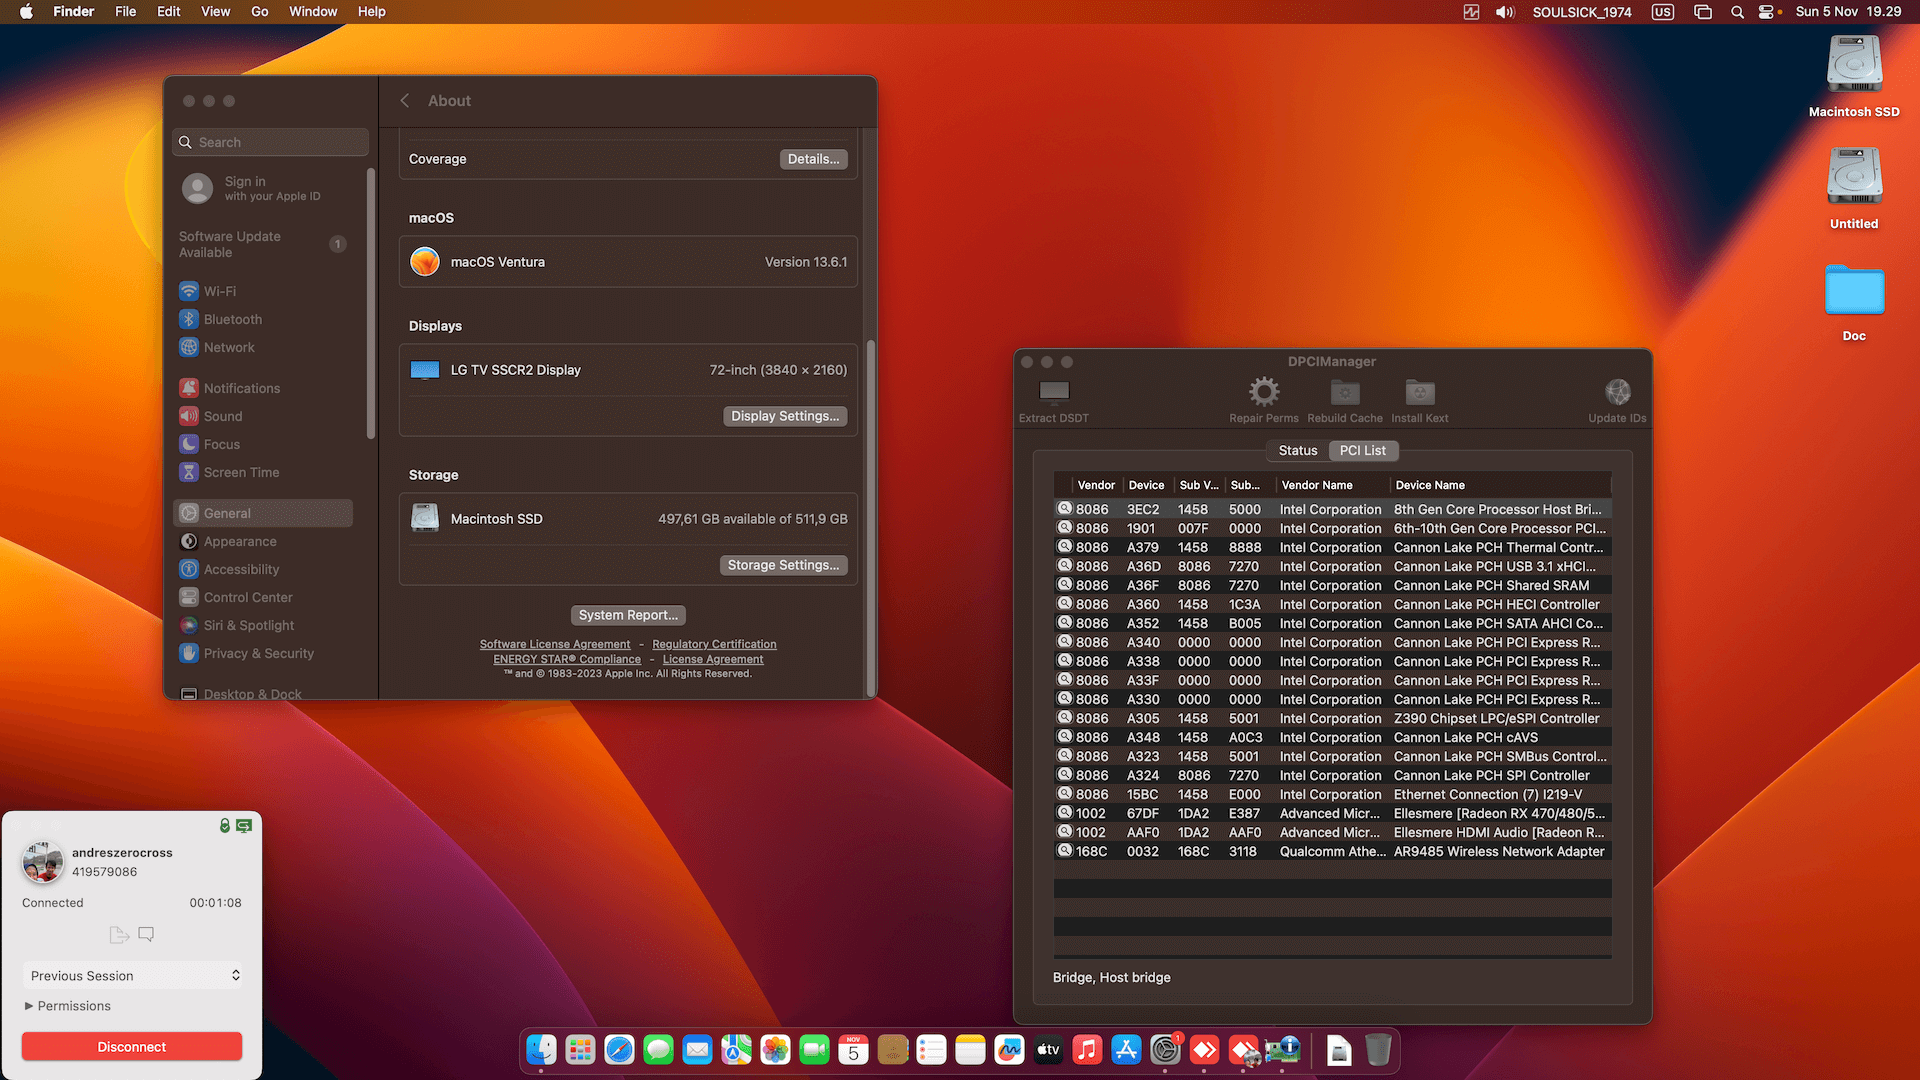Open the Window menu
1920x1080 pixels.
(313, 11)
